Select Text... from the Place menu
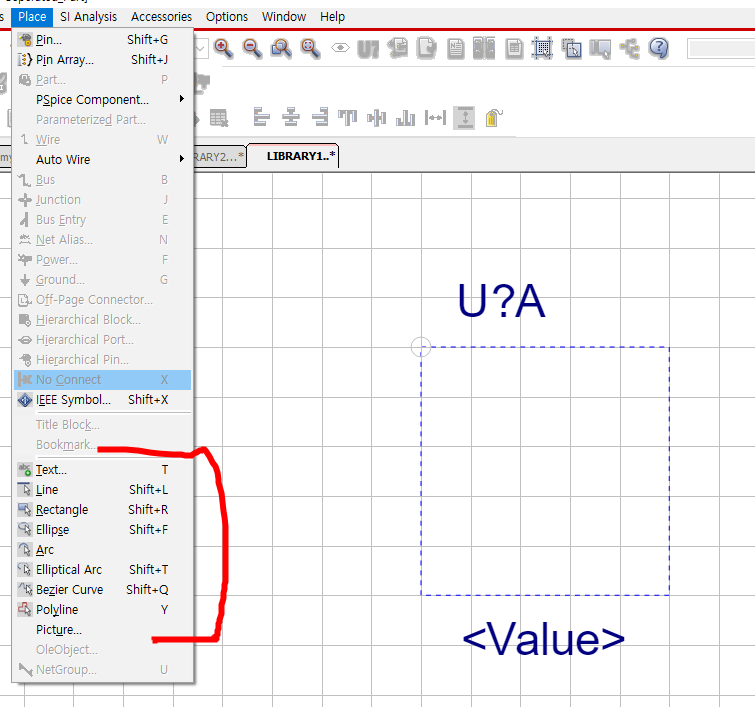Screen dimensions: 755x707 (103, 470)
